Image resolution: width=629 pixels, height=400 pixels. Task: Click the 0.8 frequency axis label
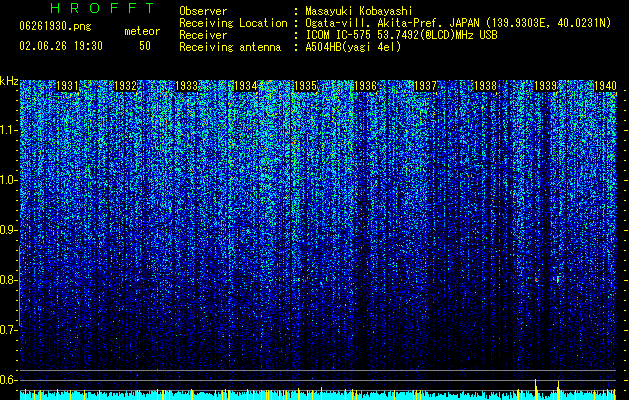coord(8,280)
